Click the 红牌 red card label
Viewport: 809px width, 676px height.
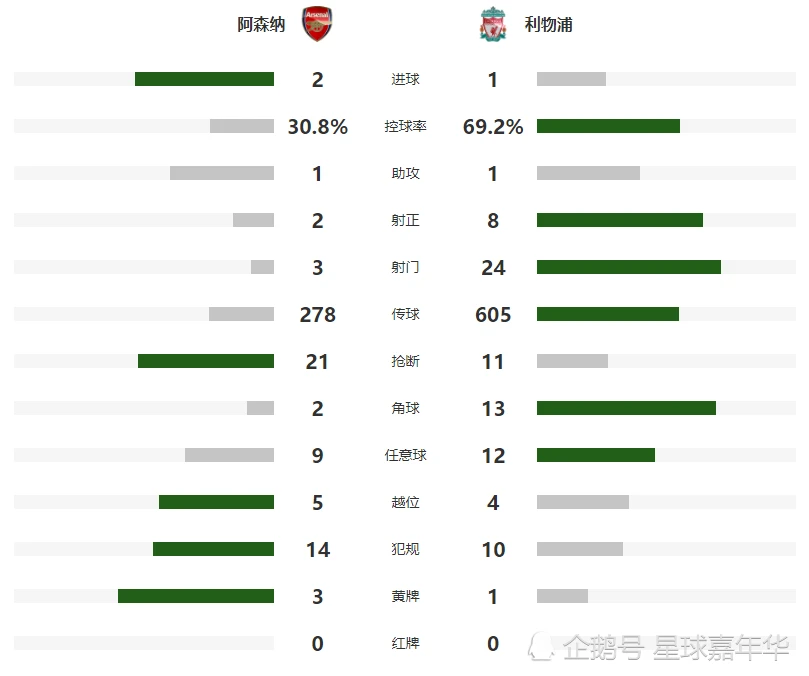coord(405,643)
